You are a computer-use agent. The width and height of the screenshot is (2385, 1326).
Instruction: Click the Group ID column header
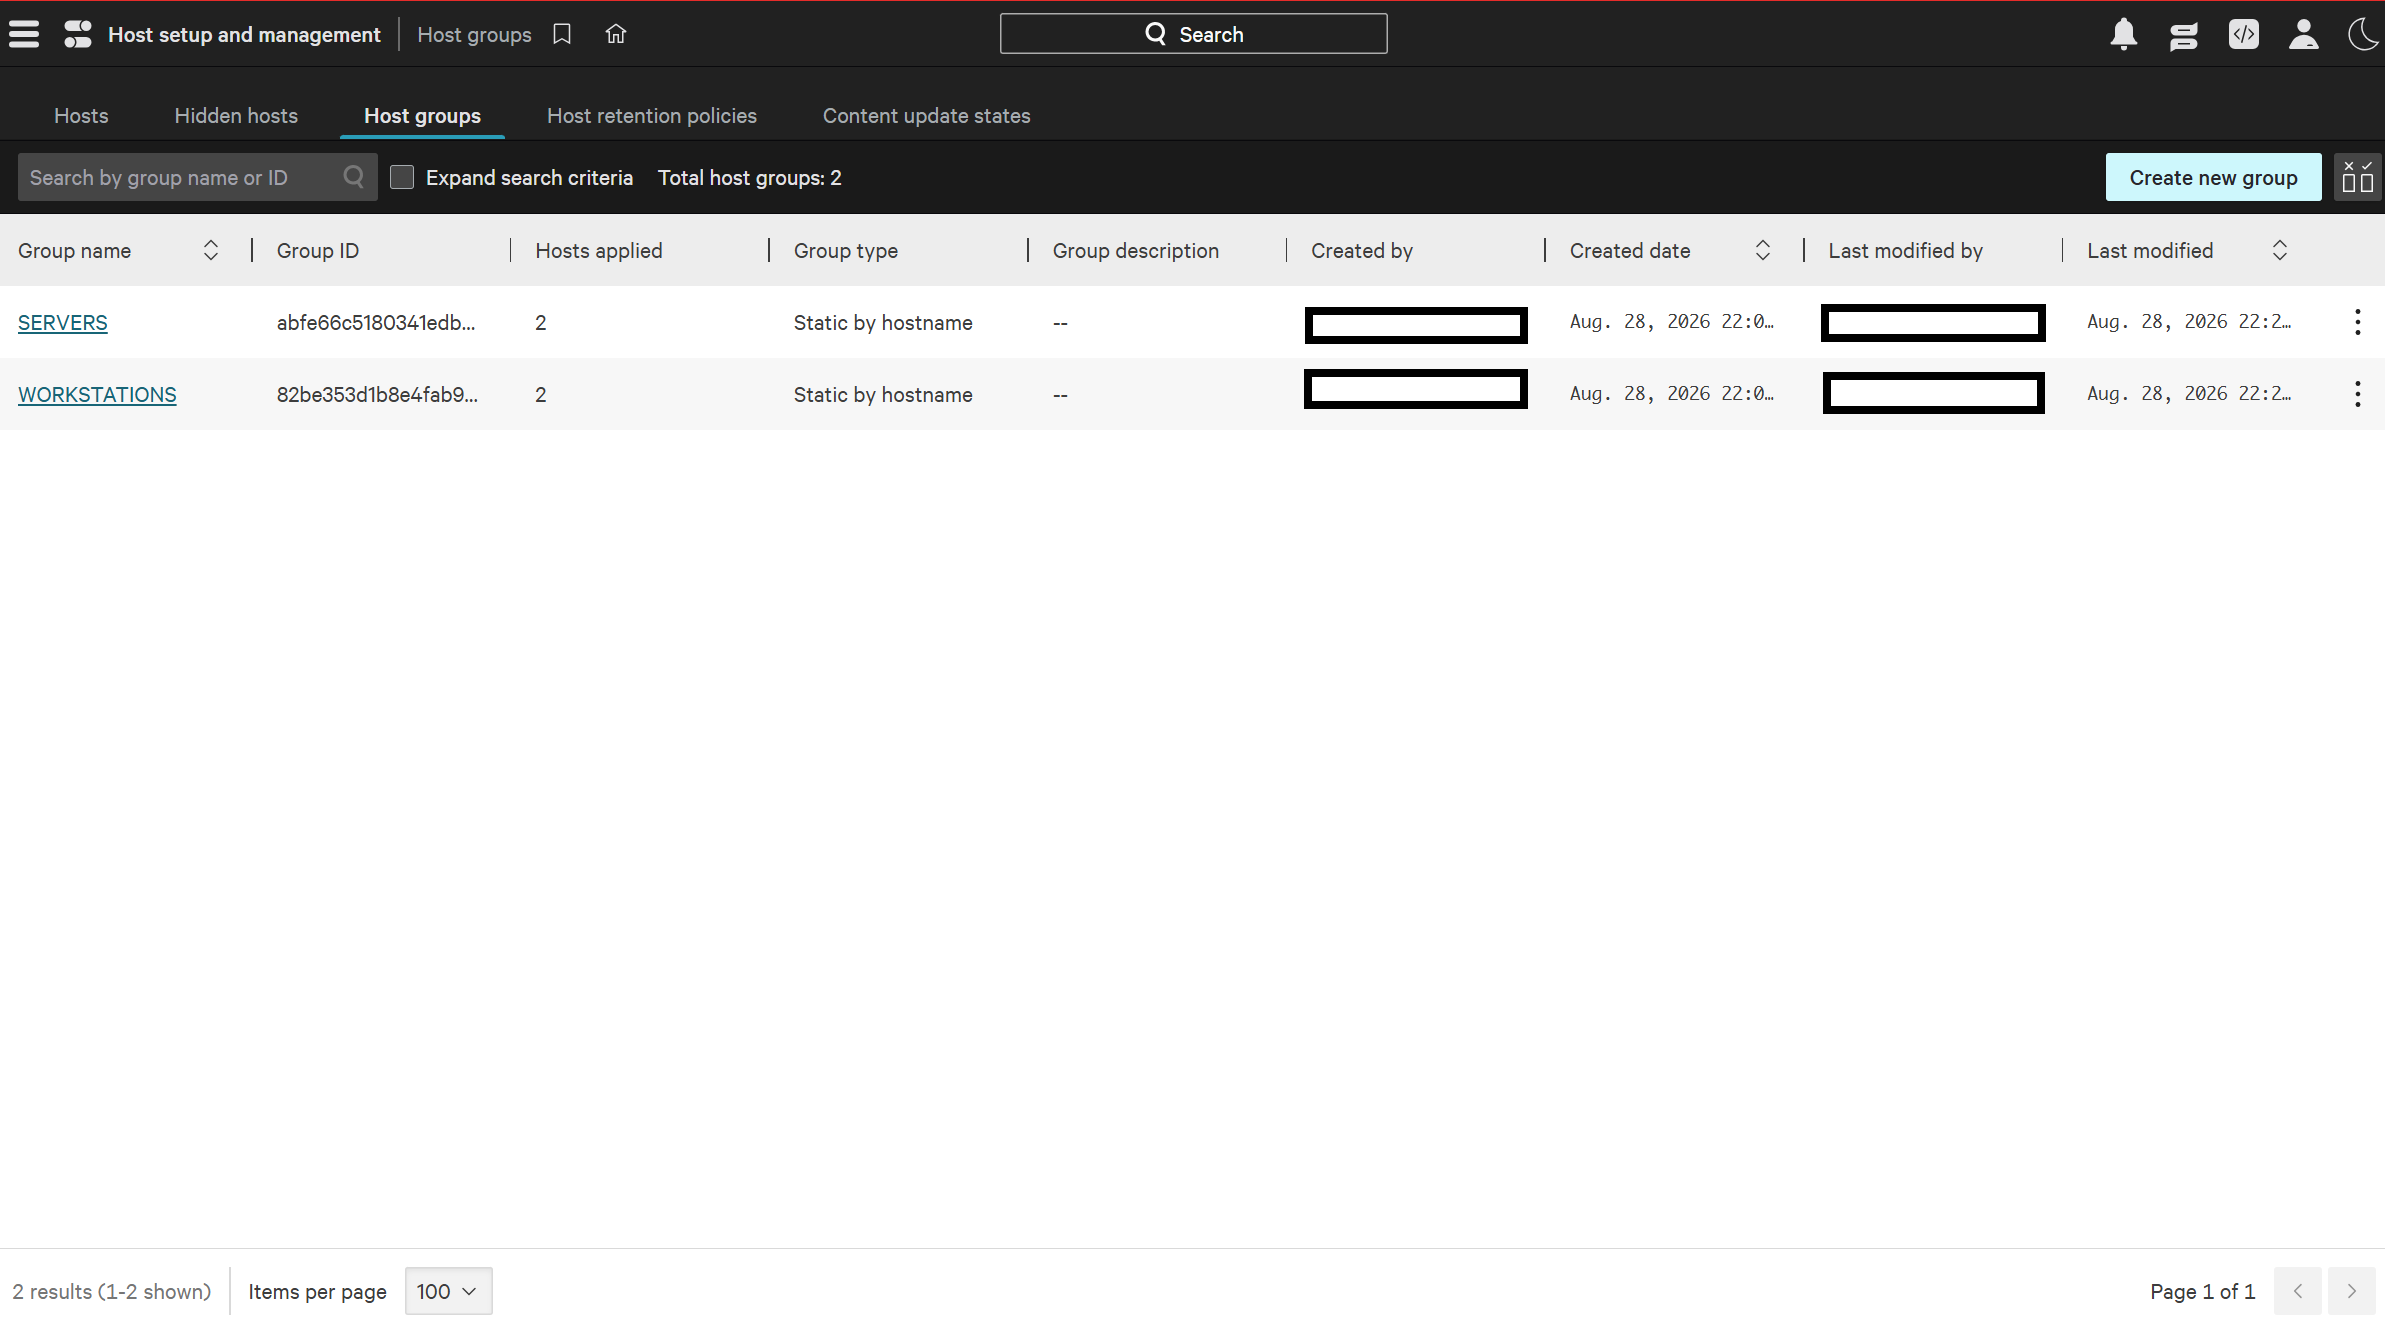(318, 250)
